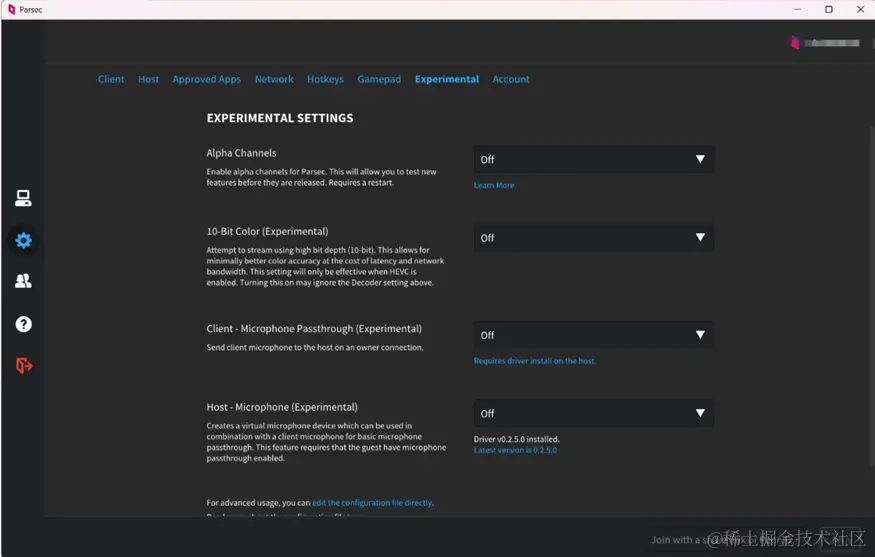The image size is (875, 557).
Task: Click 'edit the configuration file directly' link
Action: 372,503
